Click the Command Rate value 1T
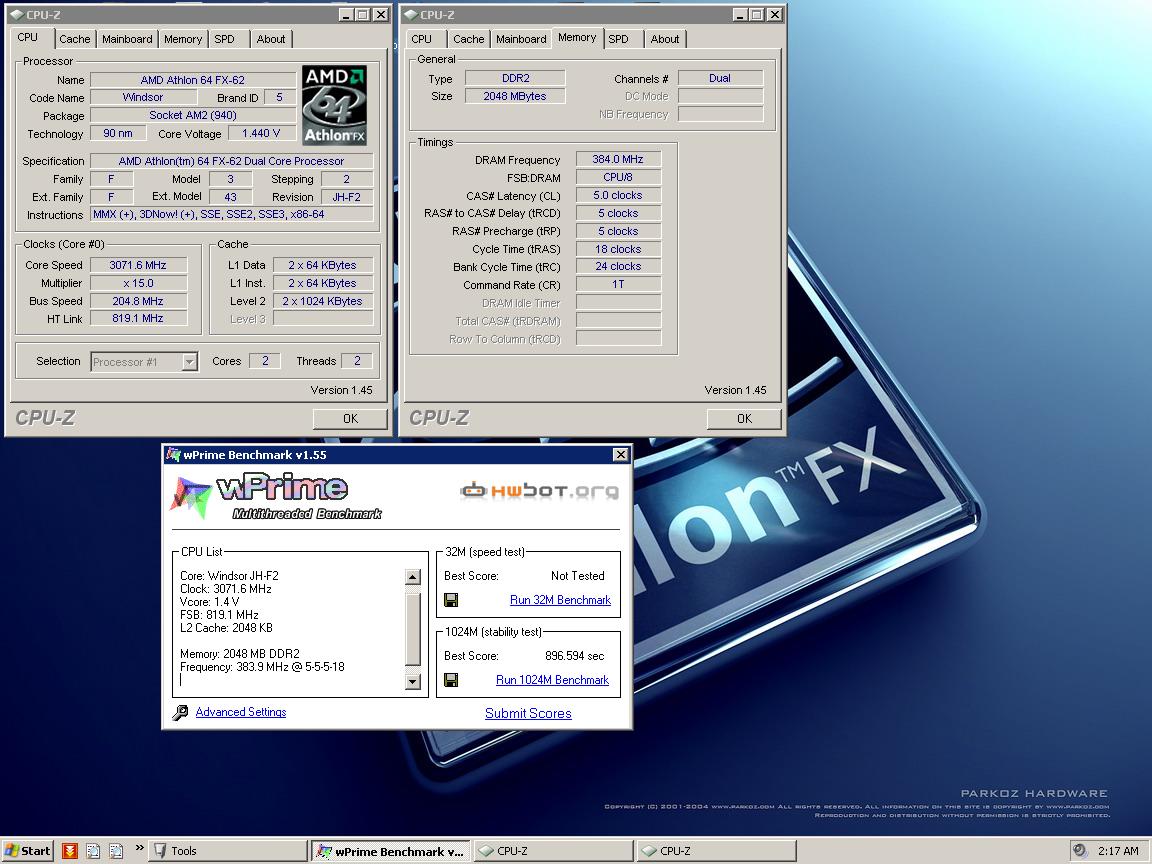This screenshot has height=864, width=1152. point(618,284)
